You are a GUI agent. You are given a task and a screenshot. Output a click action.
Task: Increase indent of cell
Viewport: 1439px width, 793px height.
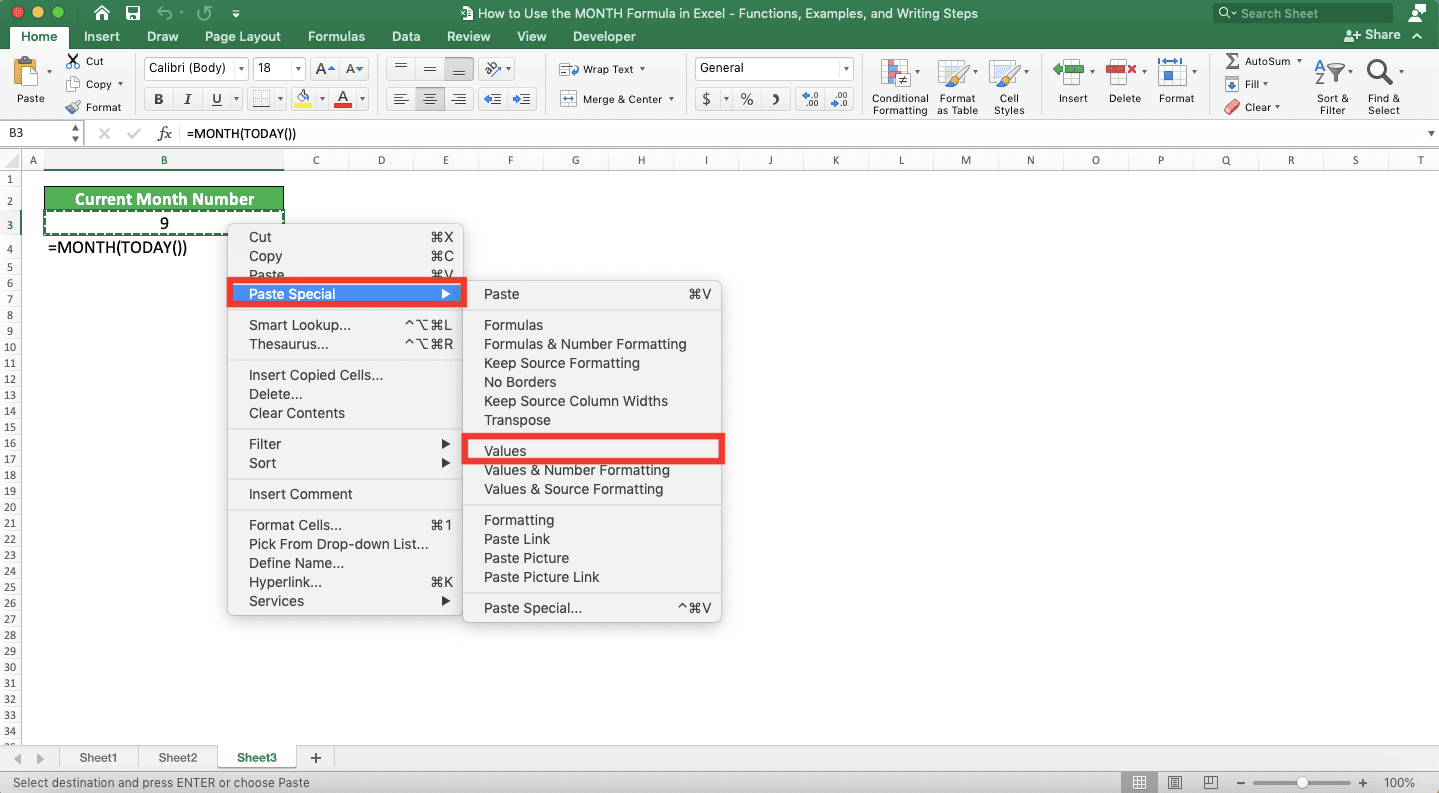click(521, 99)
